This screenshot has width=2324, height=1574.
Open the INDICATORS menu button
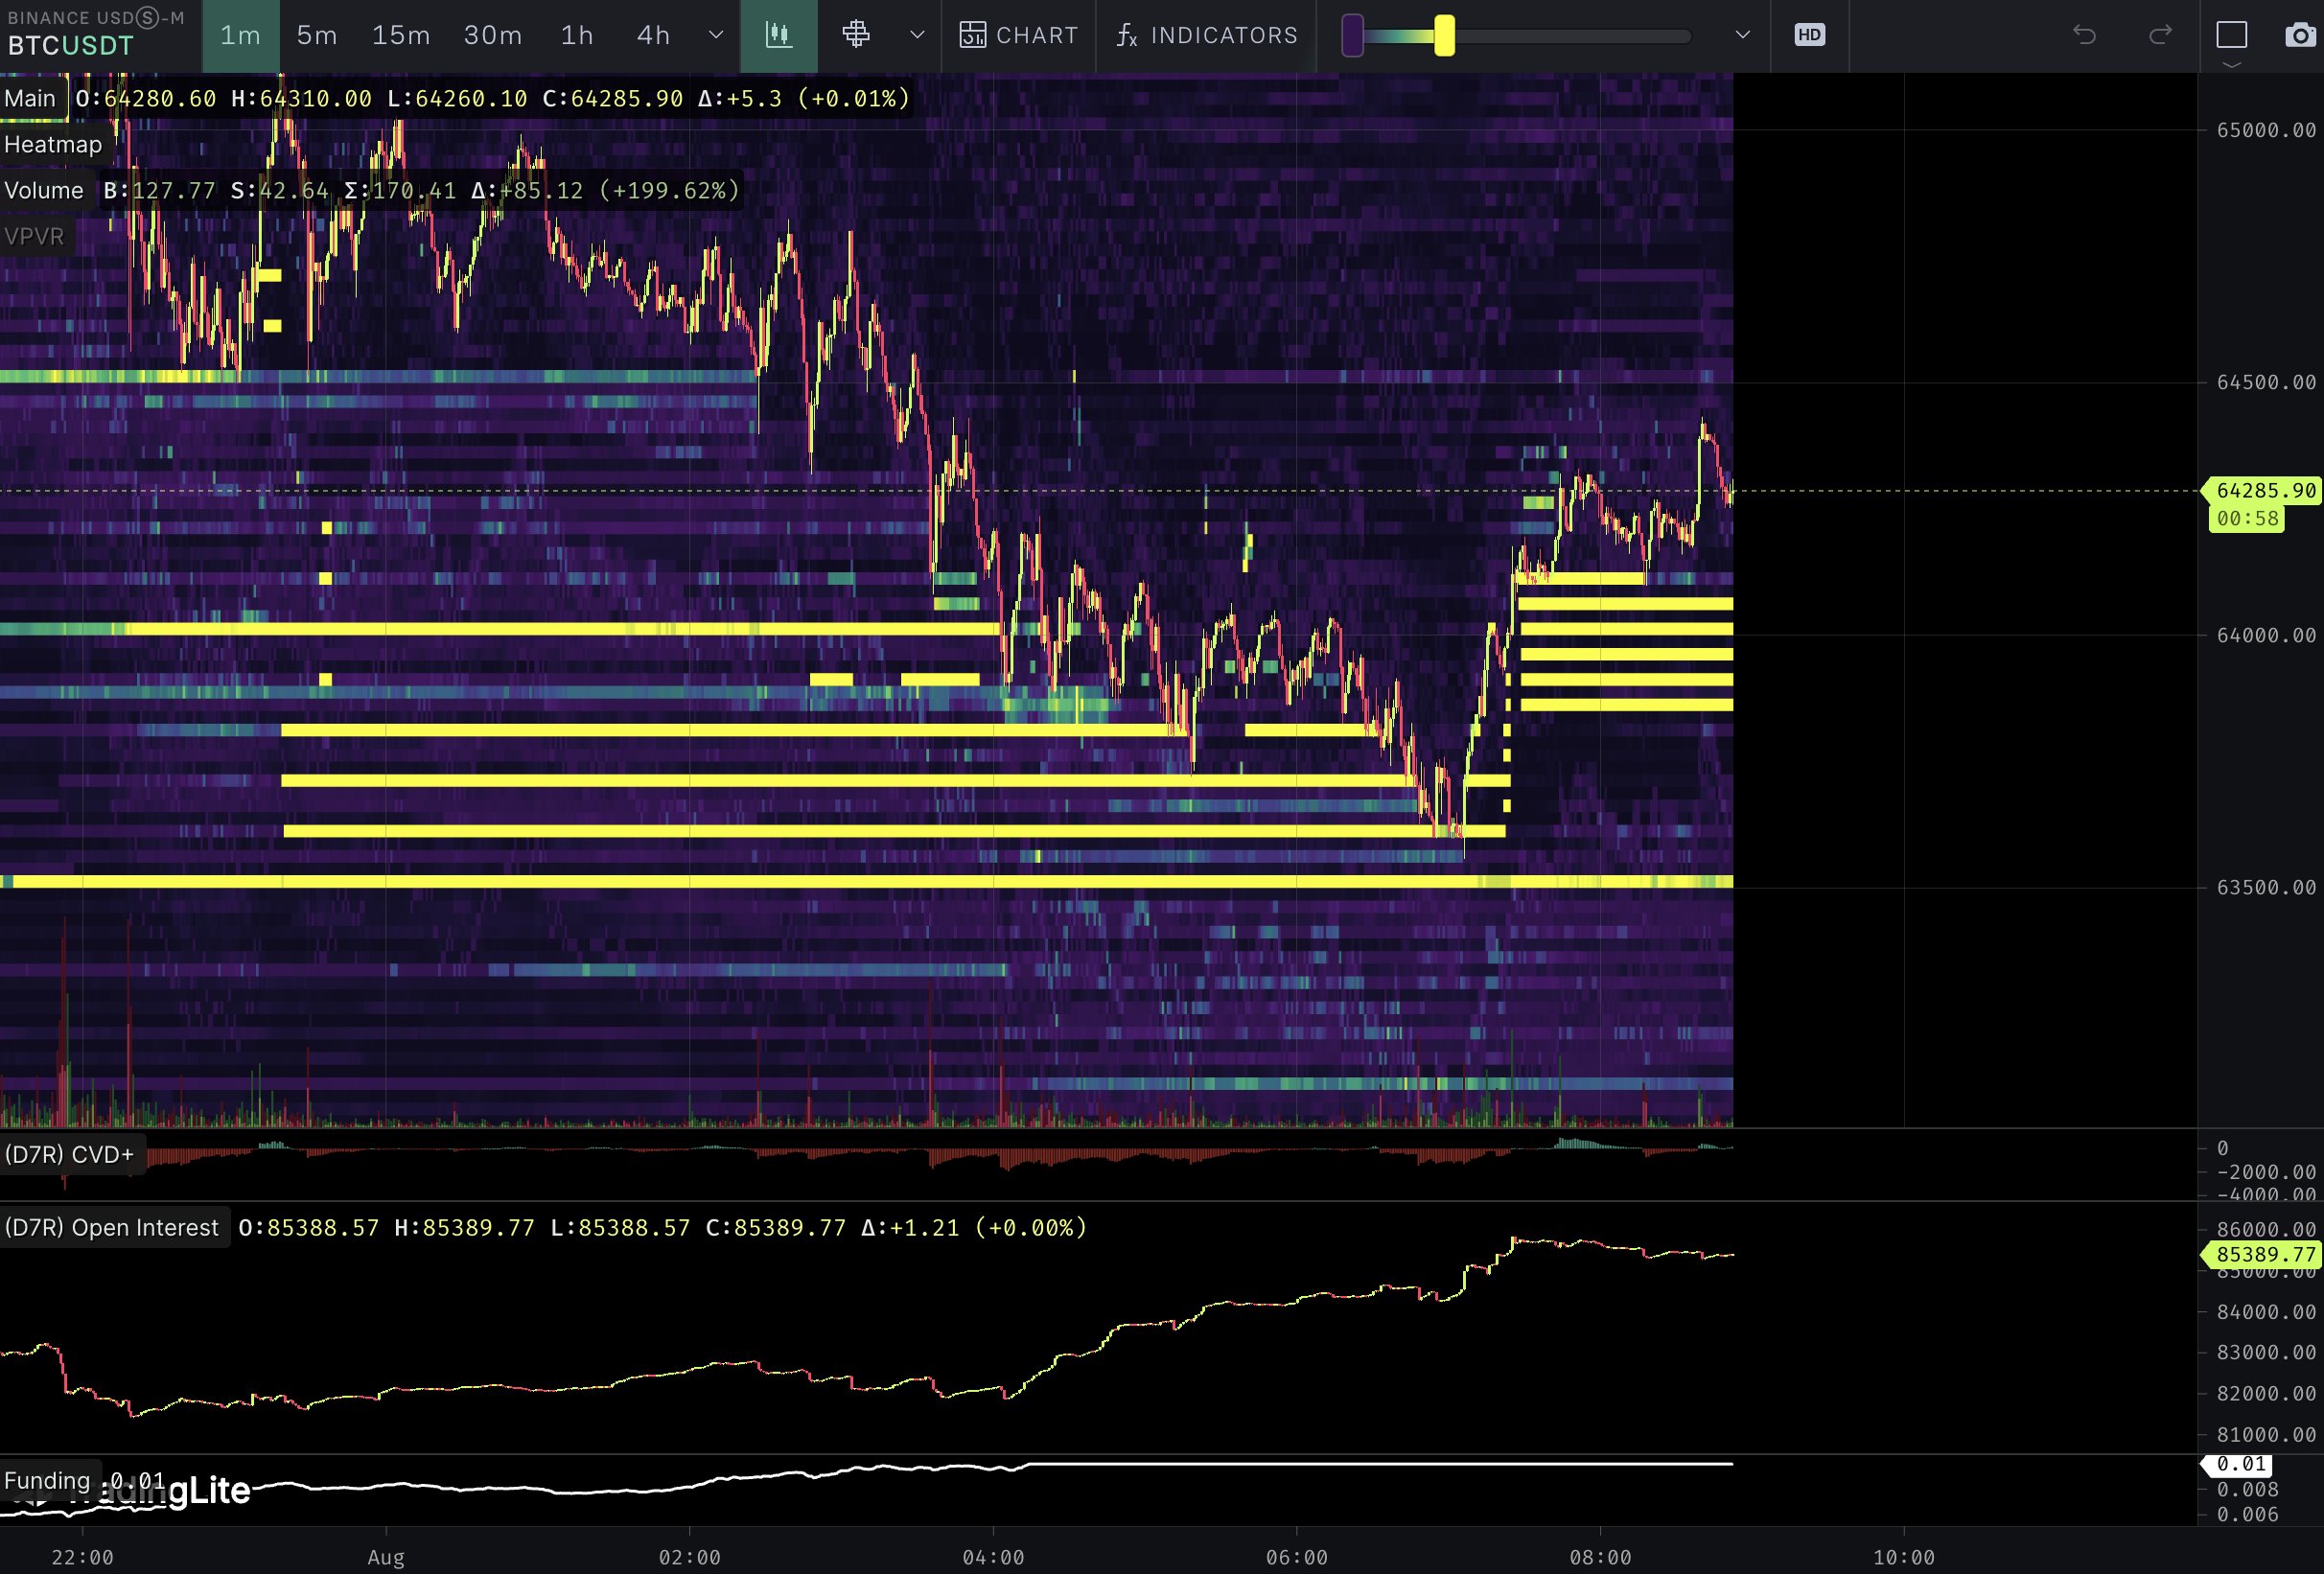[1207, 36]
